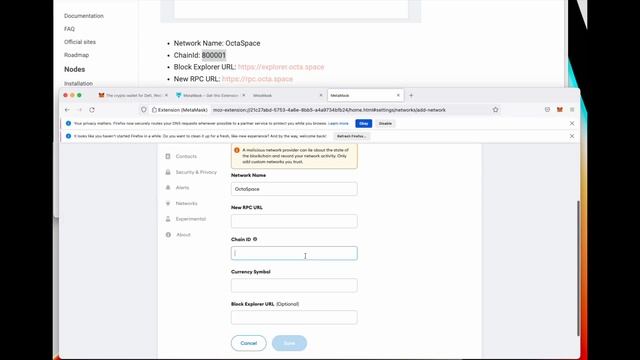This screenshot has height=360, width=640.
Task: Open the Pocket icon in the Firefox toolbar
Action: pos(547,109)
